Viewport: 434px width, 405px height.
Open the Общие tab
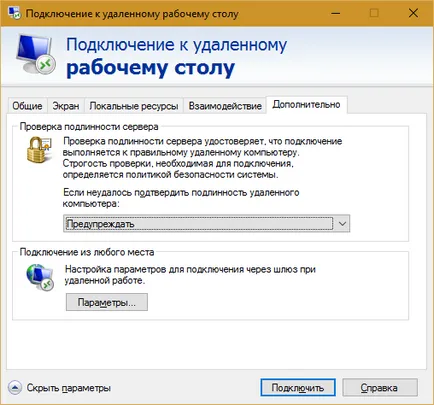click(27, 106)
